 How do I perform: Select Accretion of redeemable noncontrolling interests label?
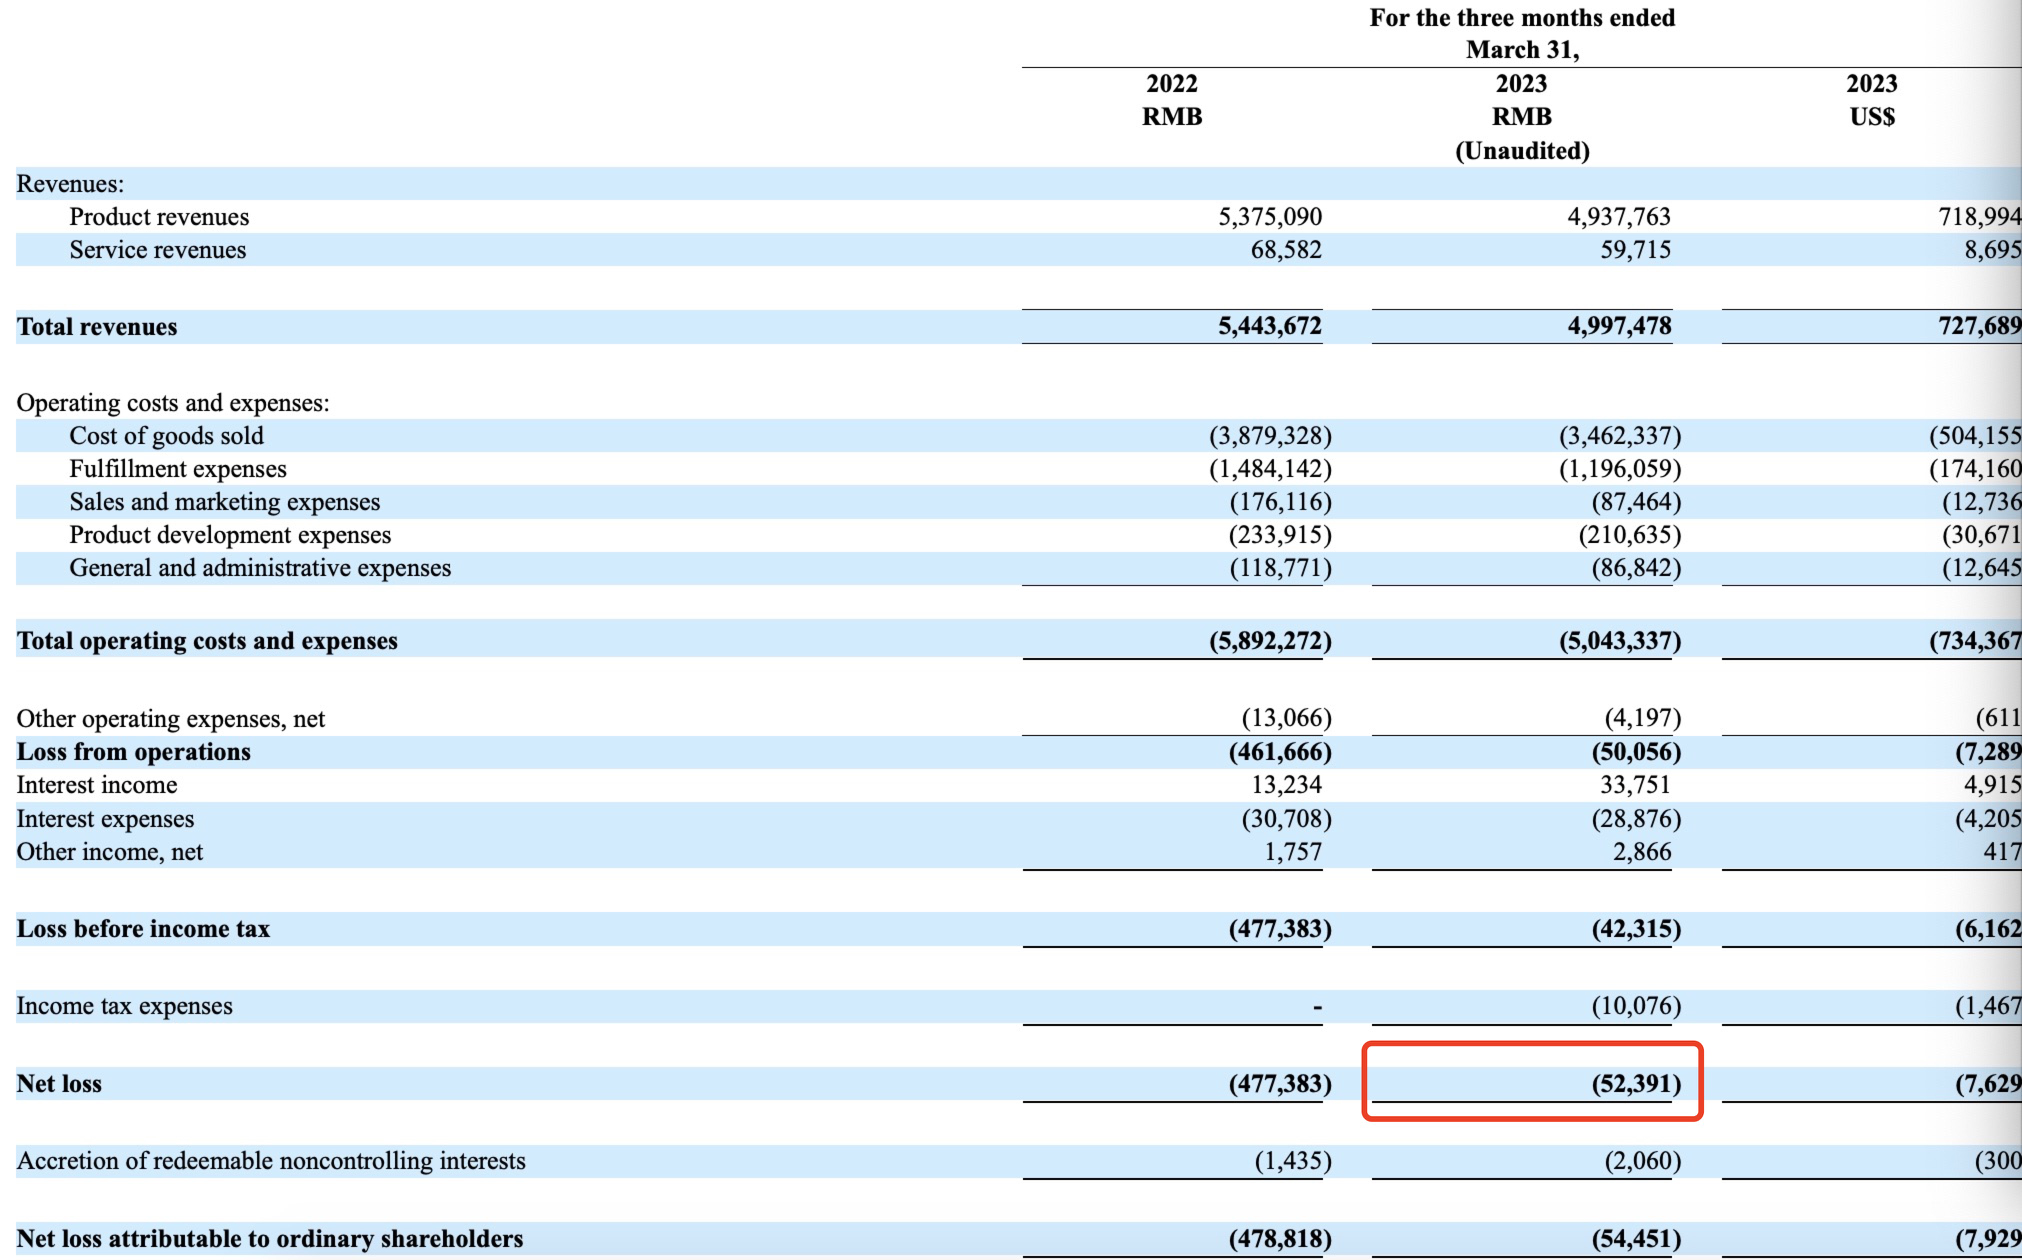pos(271,1160)
